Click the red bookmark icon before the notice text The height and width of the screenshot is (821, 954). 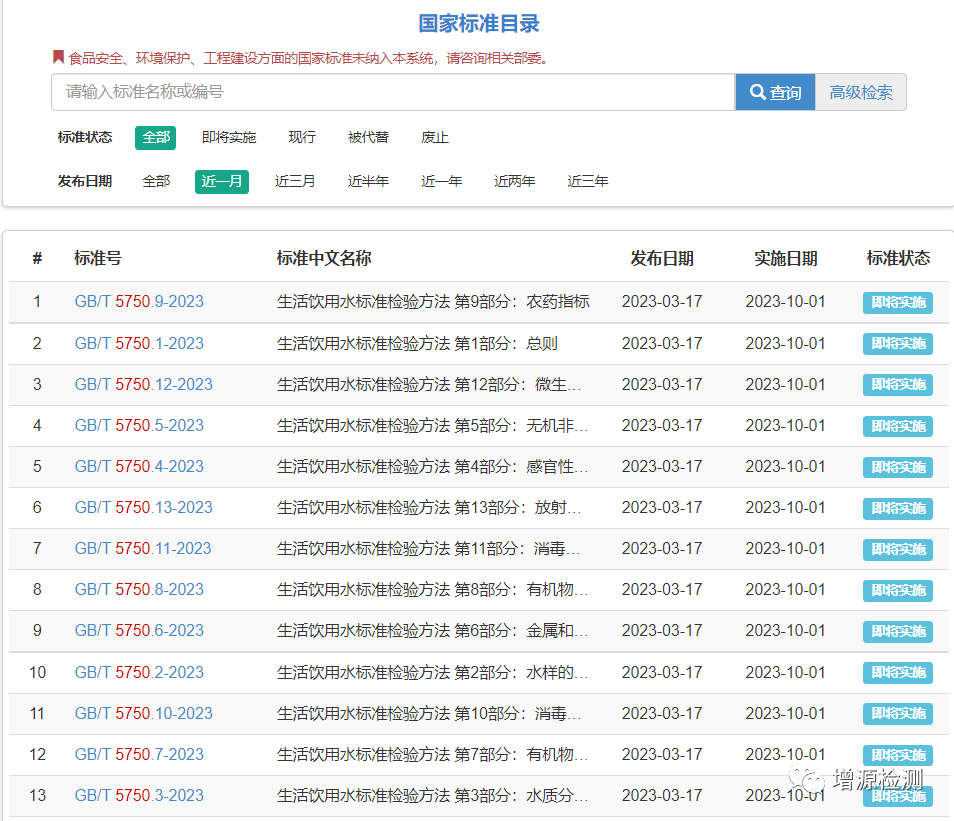(x=58, y=57)
